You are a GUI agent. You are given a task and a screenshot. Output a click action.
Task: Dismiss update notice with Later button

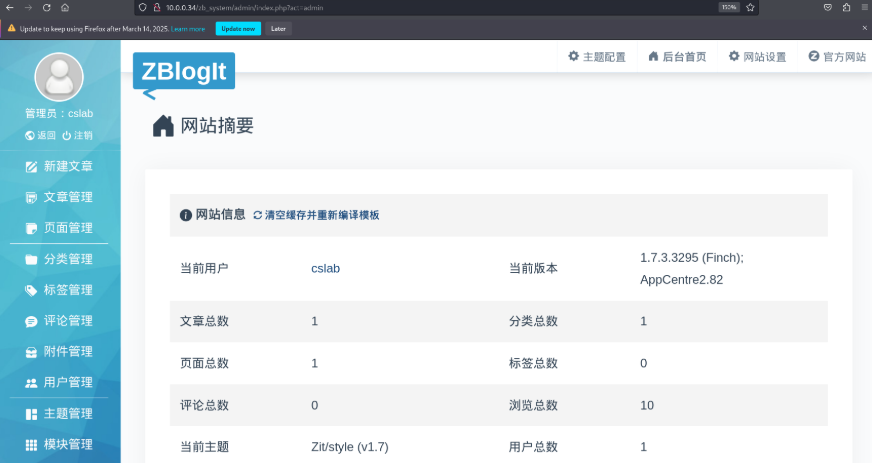click(x=278, y=29)
